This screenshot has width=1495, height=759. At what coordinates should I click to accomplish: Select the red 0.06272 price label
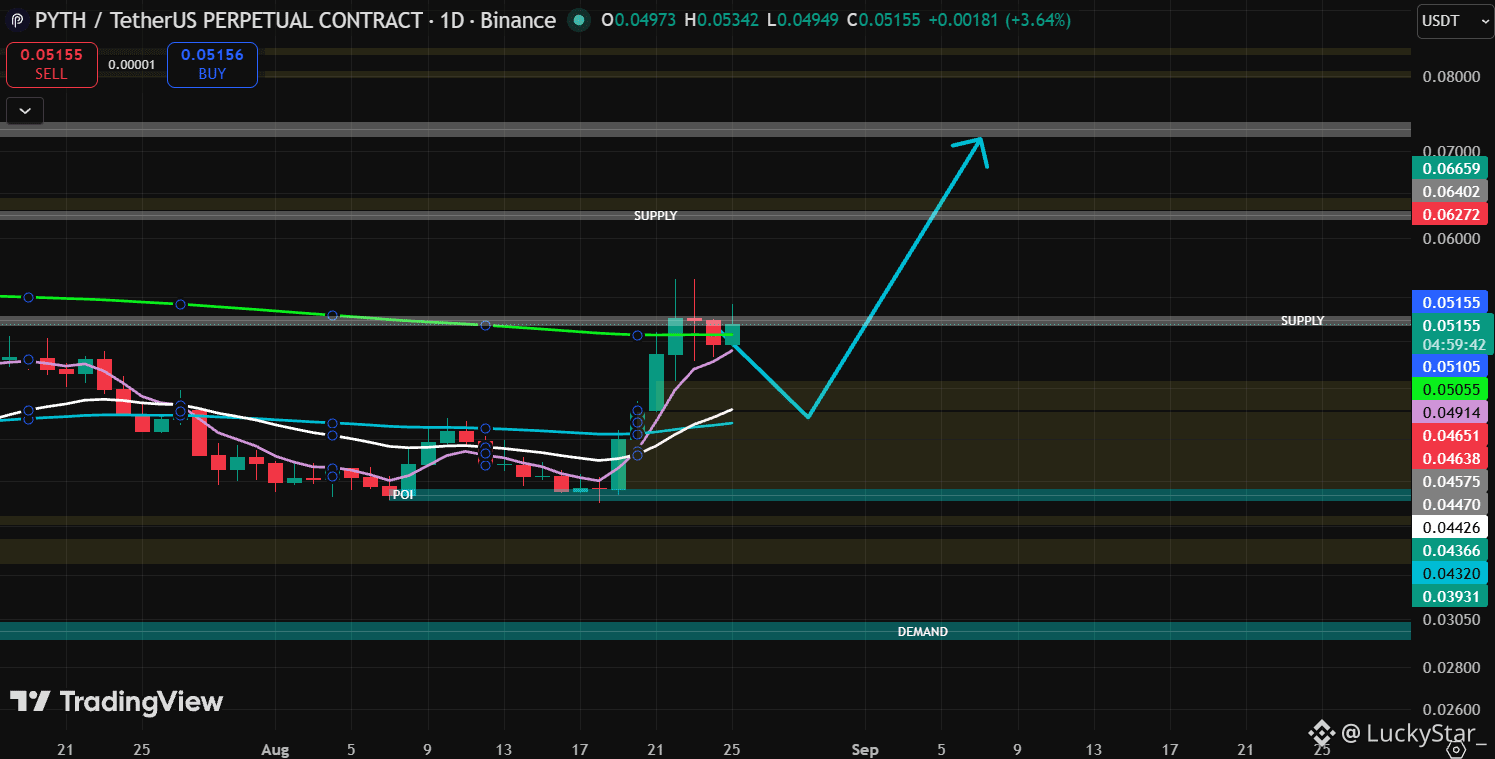point(1451,214)
